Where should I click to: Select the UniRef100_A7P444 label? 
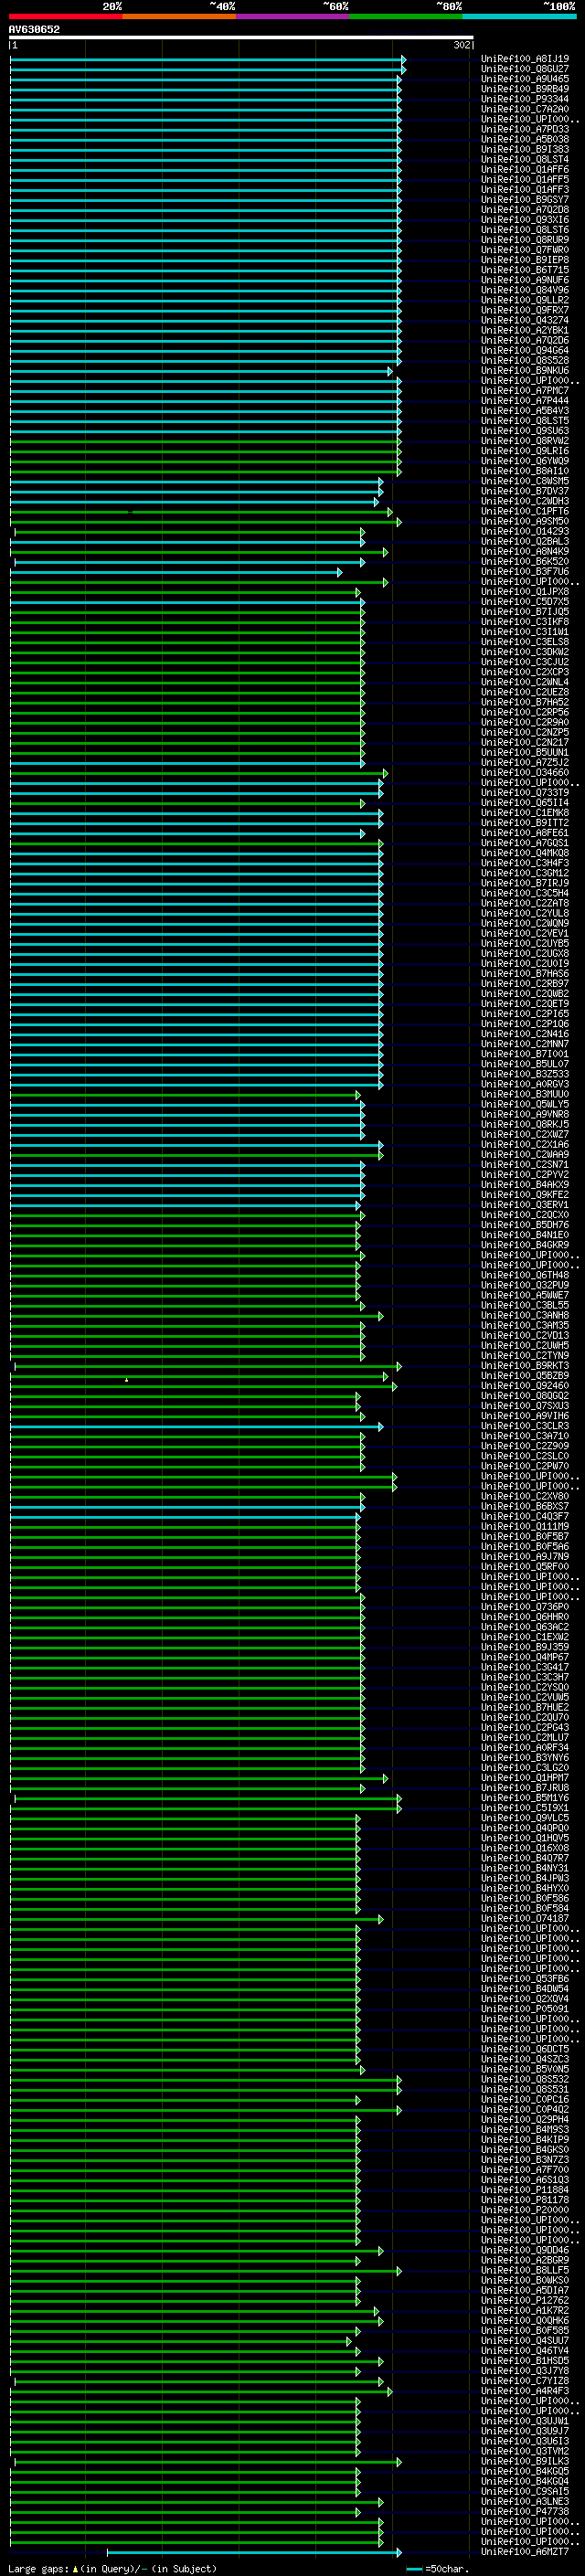pos(525,400)
